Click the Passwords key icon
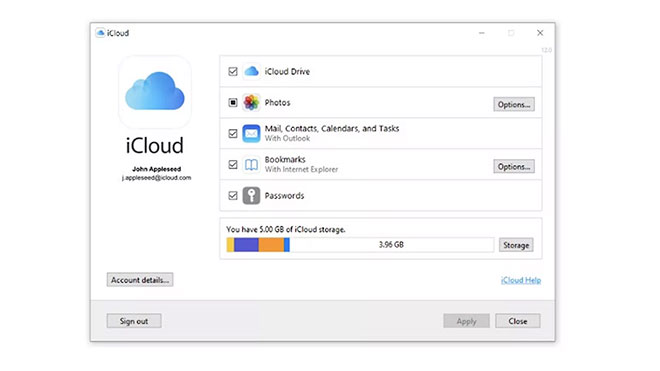Viewport: 660px width, 371px height. pyautogui.click(x=251, y=196)
